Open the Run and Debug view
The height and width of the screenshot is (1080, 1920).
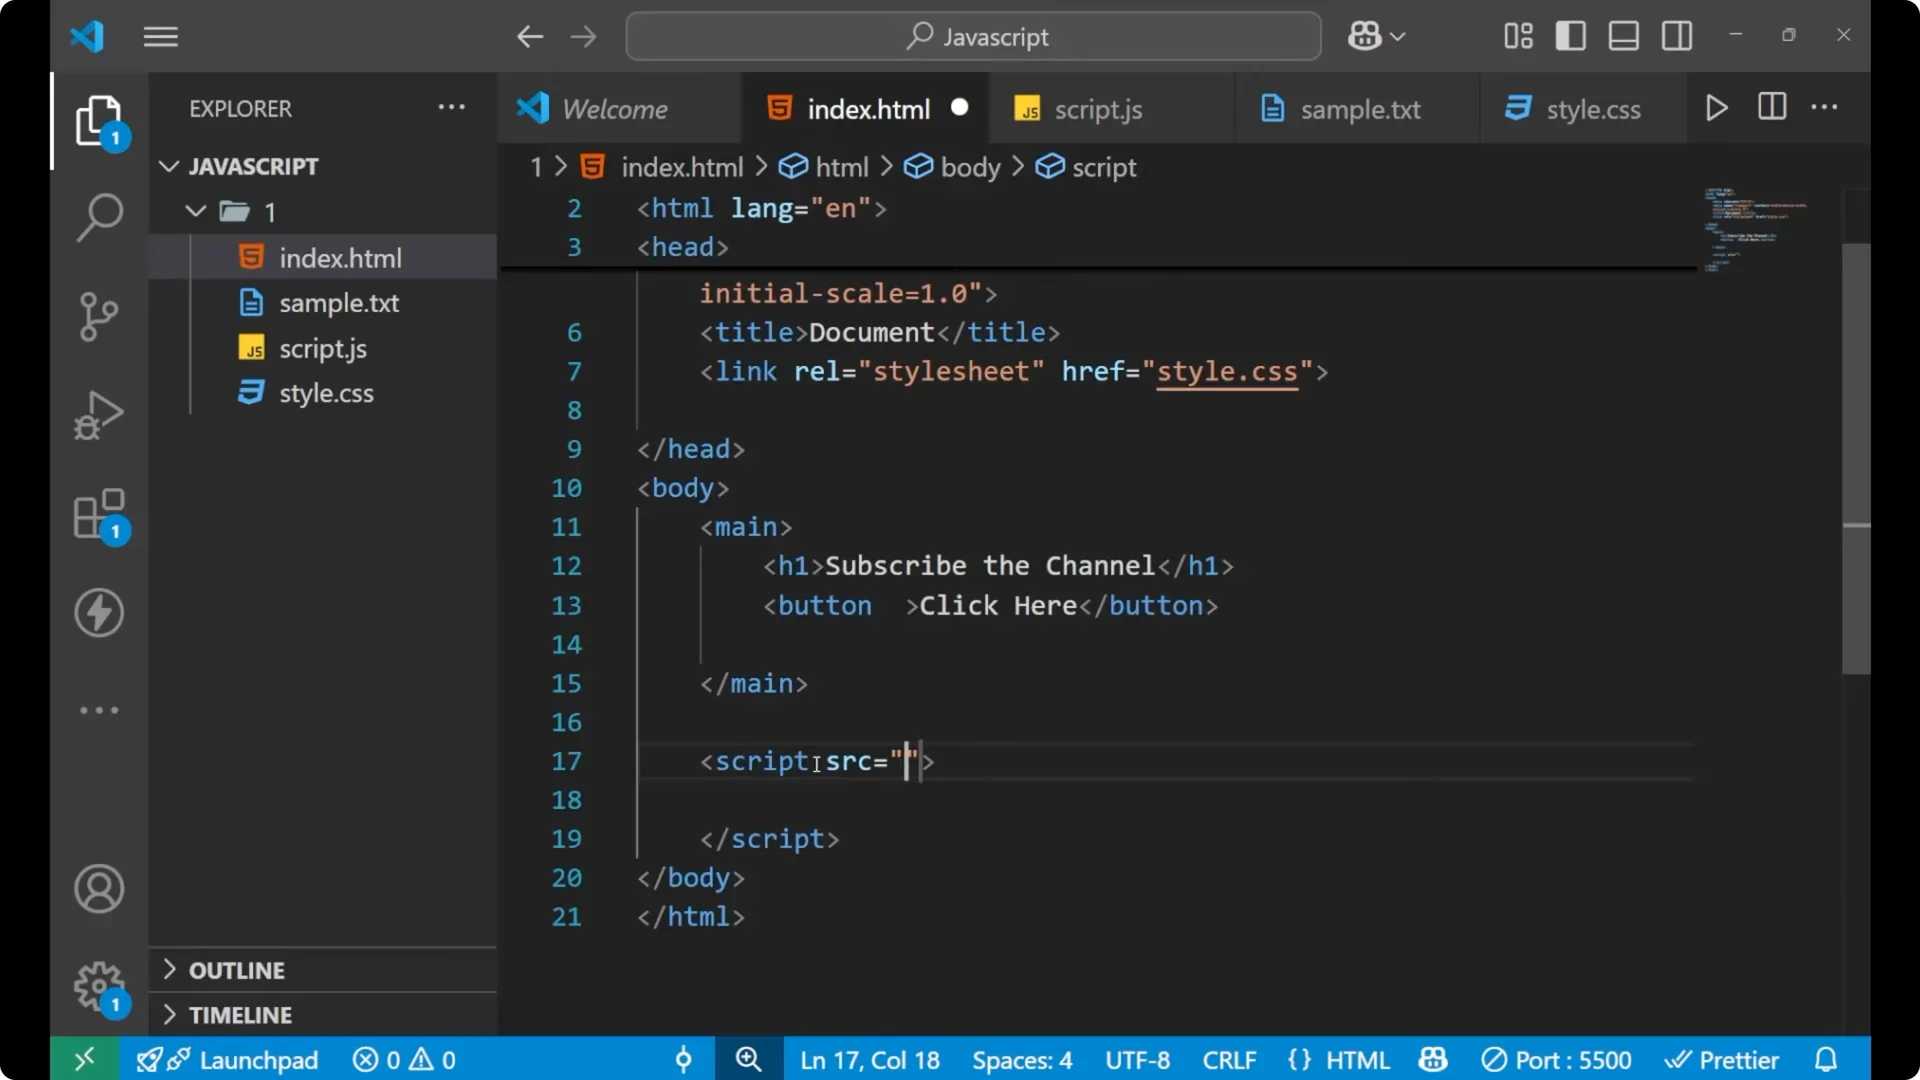tap(98, 414)
